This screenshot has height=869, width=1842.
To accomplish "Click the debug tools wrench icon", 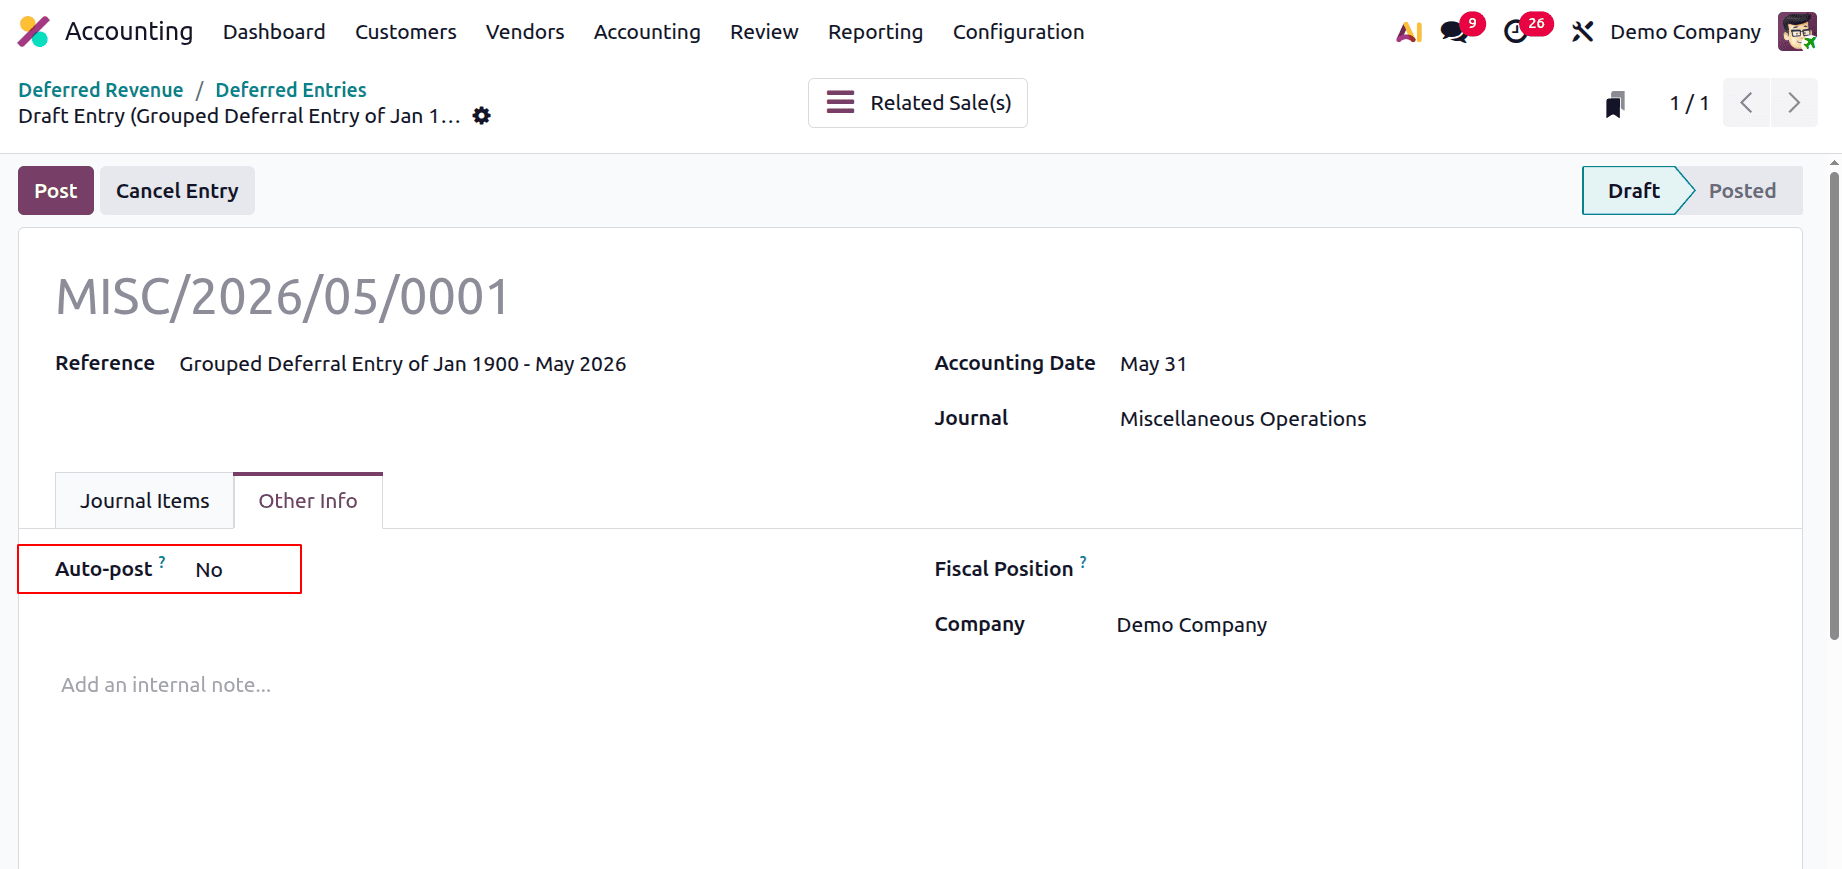I will pos(1582,32).
